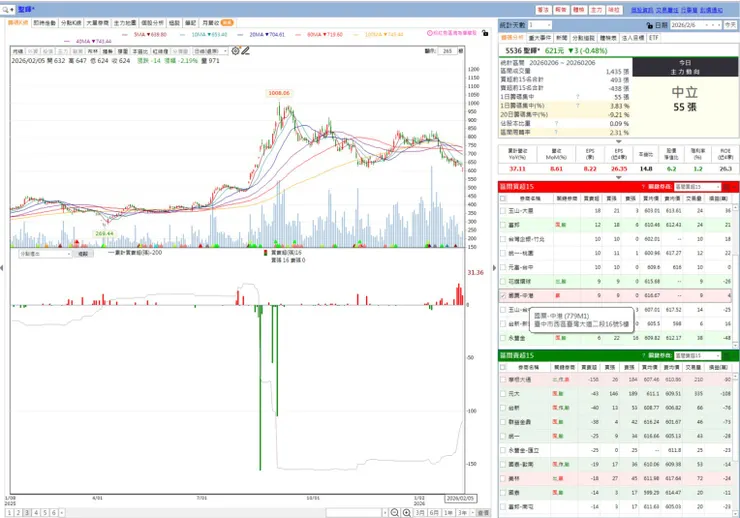This screenshot has width=740, height=518.
Task: Toggle the lock icon beside 日期 field
Action: [x=649, y=25]
